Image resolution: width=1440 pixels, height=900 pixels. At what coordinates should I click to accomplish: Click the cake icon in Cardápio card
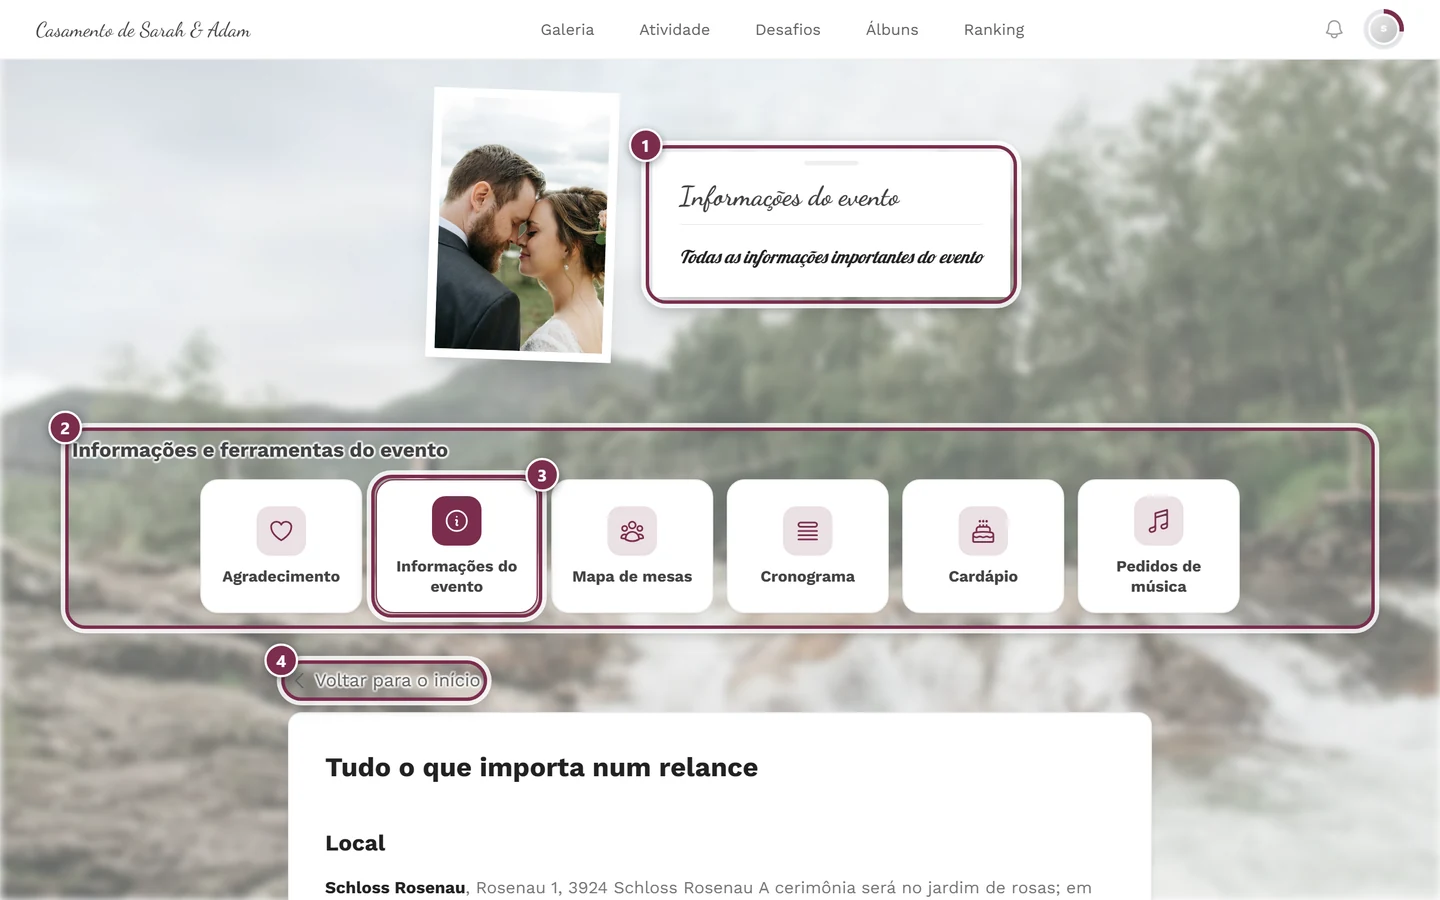point(983,531)
